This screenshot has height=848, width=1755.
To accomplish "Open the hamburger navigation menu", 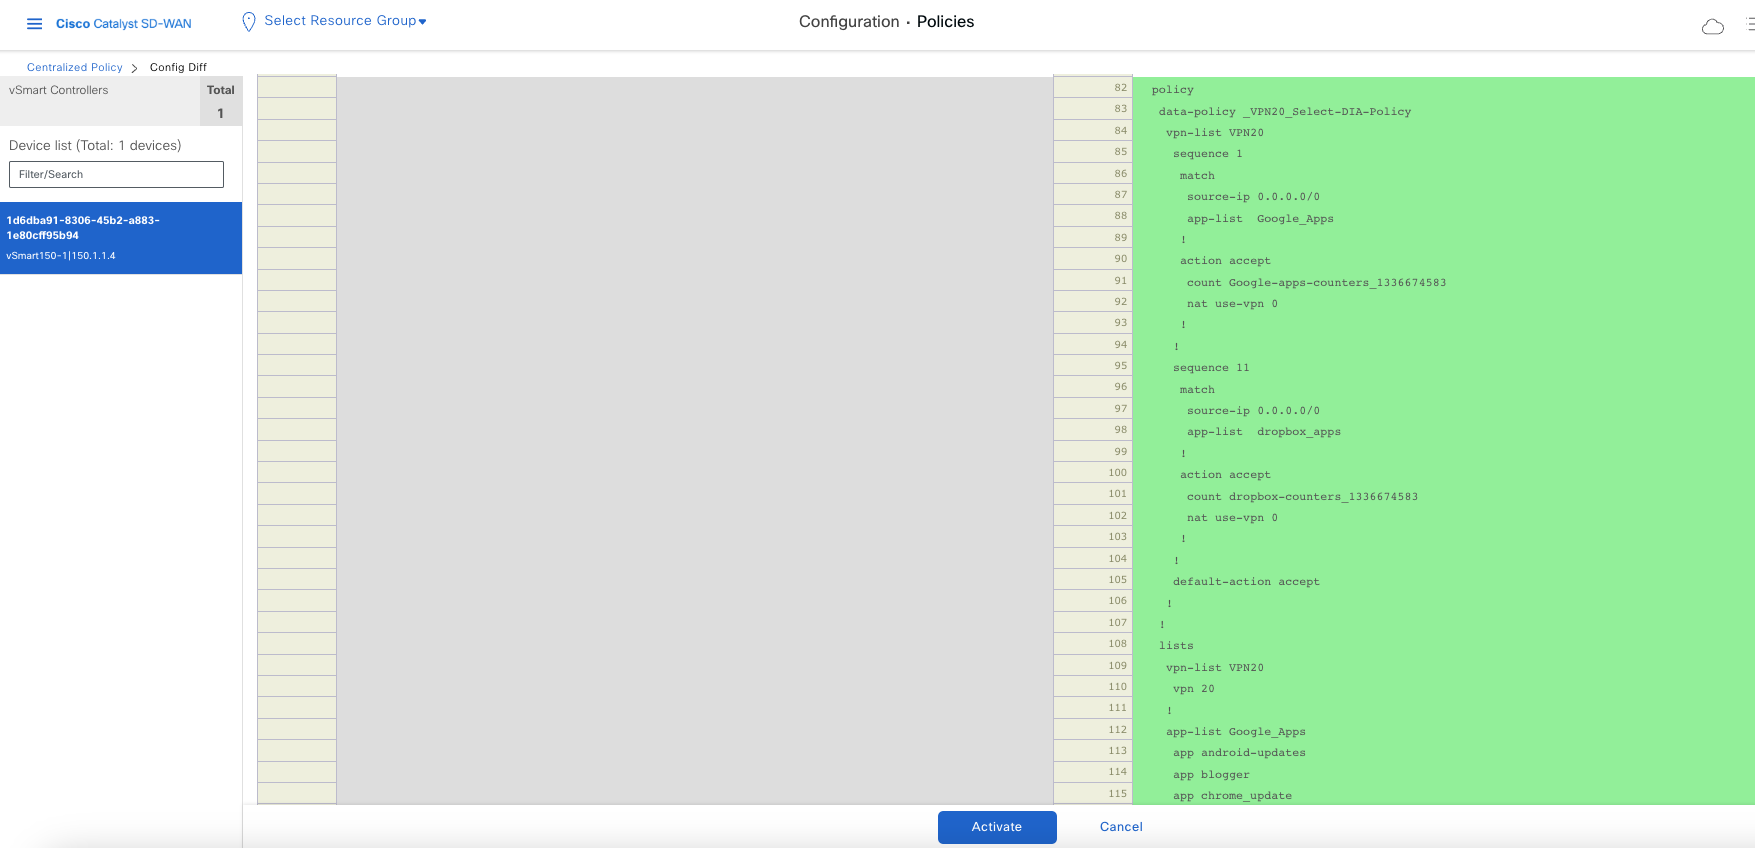I will tap(34, 23).
